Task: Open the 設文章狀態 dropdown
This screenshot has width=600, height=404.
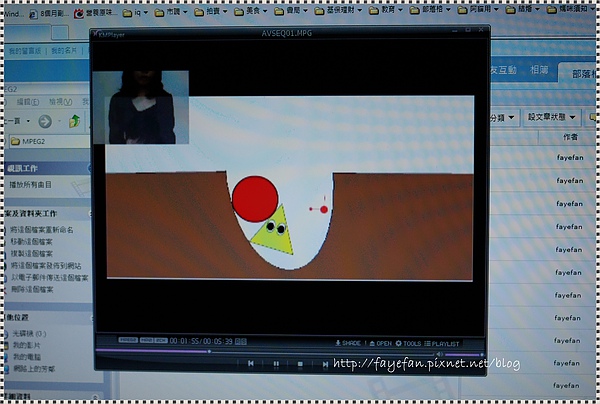Action: click(552, 117)
